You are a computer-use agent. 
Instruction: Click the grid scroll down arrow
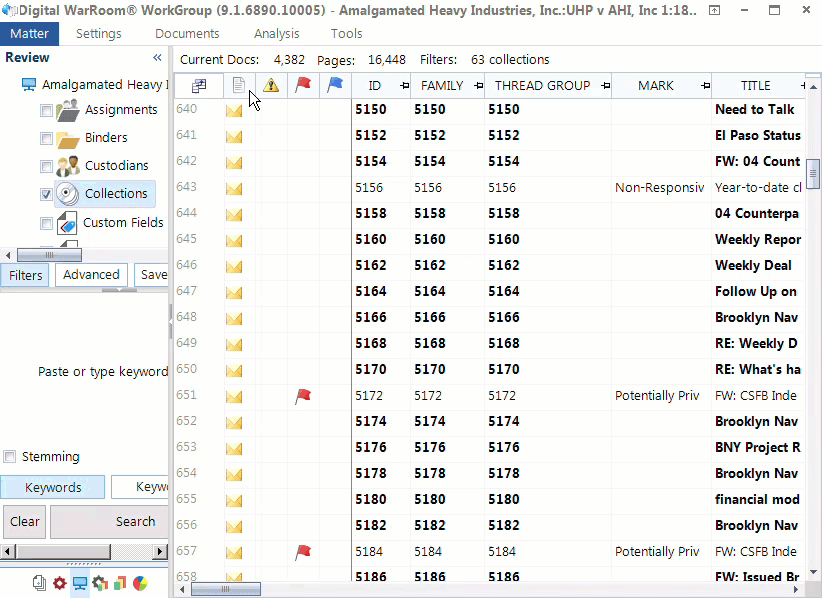click(813, 572)
